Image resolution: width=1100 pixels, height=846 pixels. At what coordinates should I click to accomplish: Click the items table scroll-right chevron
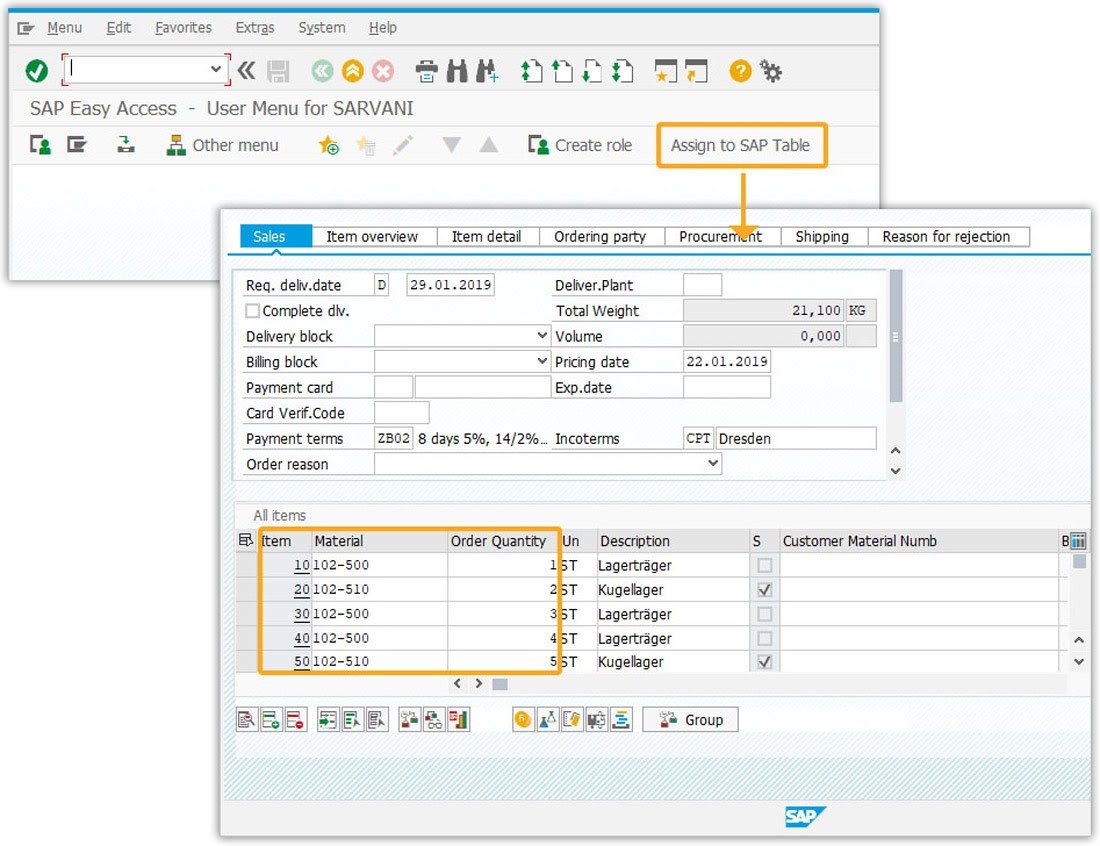pyautogui.click(x=478, y=683)
